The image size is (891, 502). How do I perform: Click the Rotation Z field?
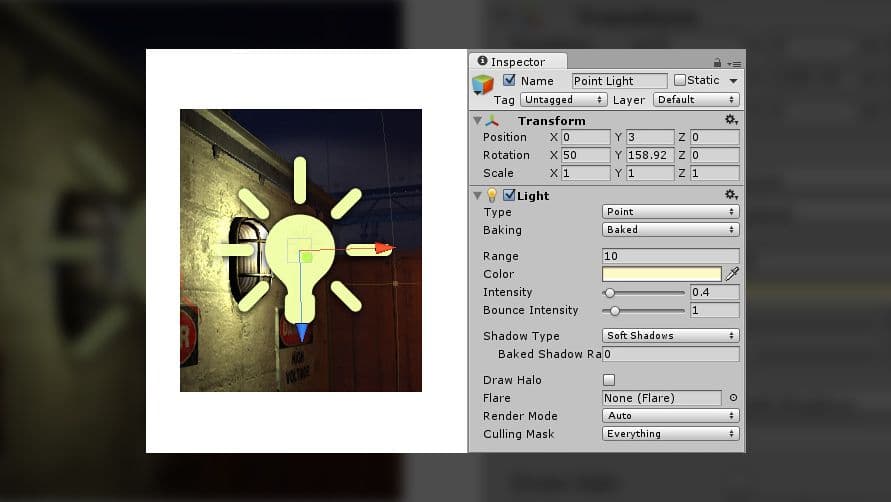[715, 155]
